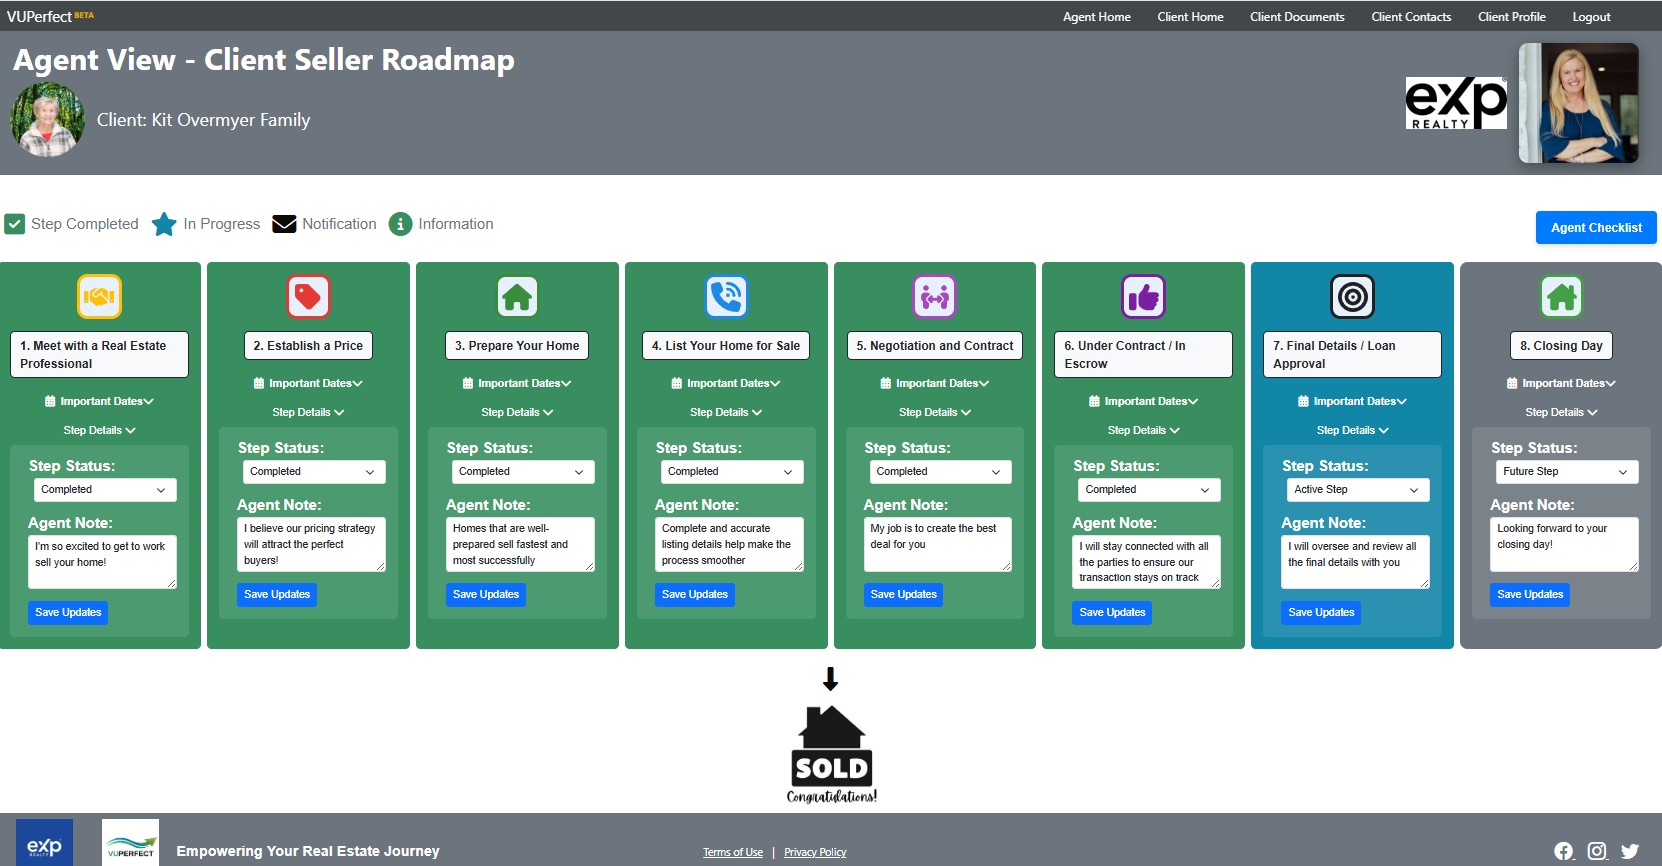This screenshot has height=866, width=1662.
Task: Click the Prepare Your Home house icon
Action: (x=517, y=296)
